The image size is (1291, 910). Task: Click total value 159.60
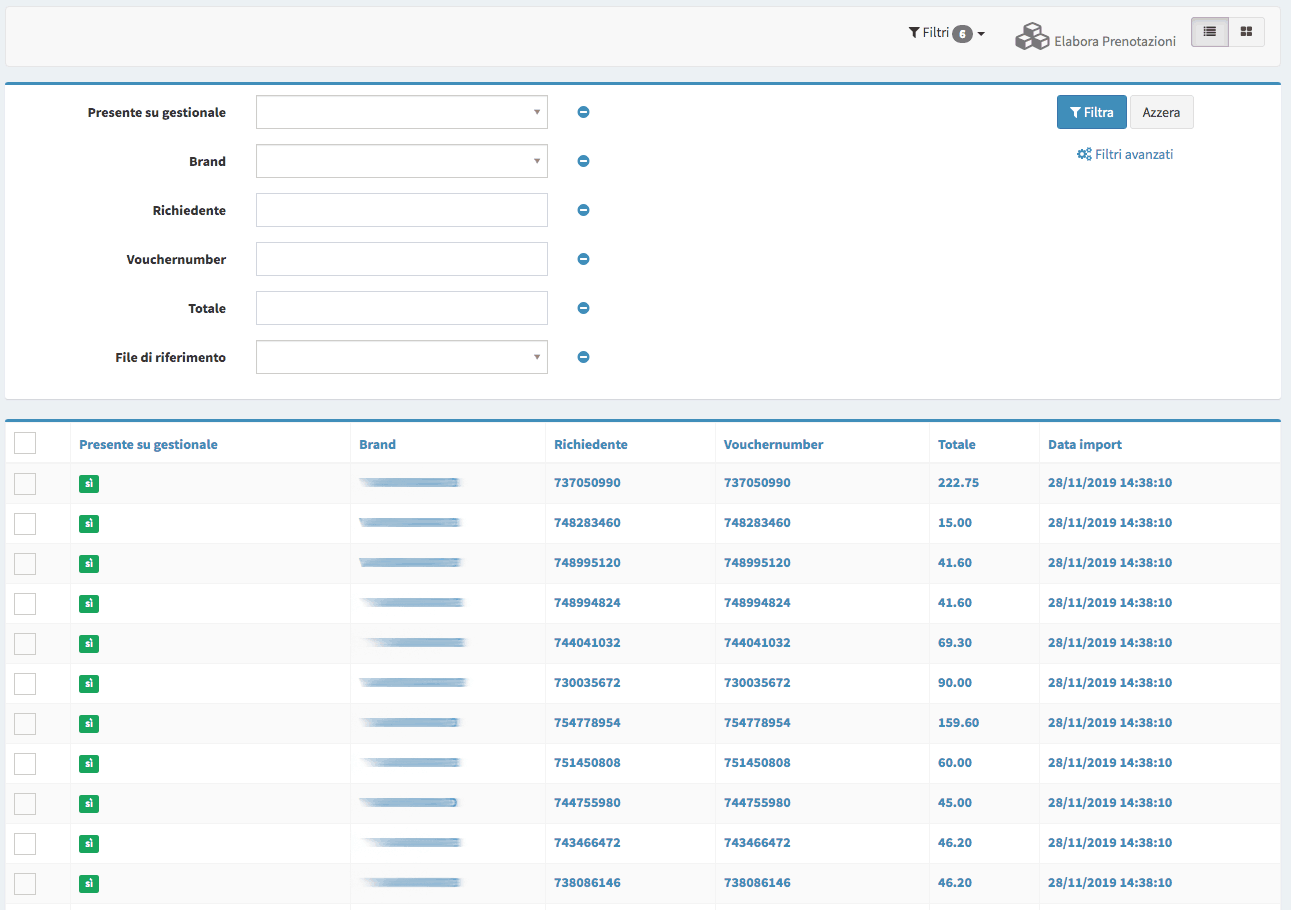click(x=958, y=722)
